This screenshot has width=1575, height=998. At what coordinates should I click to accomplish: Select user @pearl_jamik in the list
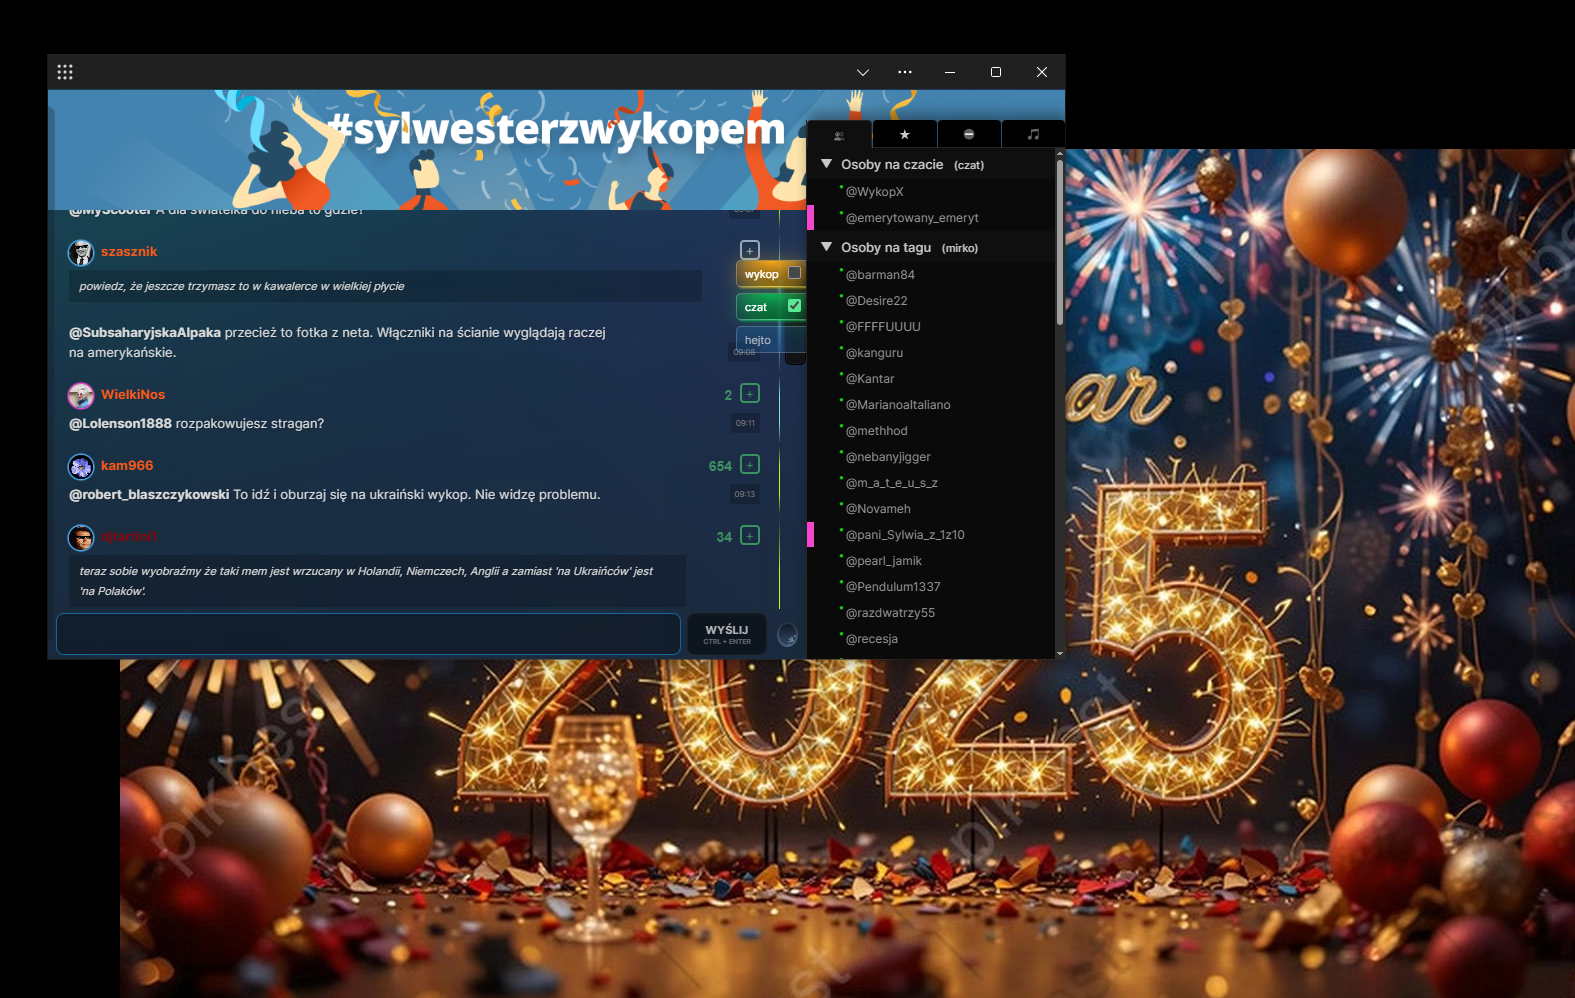click(x=883, y=561)
